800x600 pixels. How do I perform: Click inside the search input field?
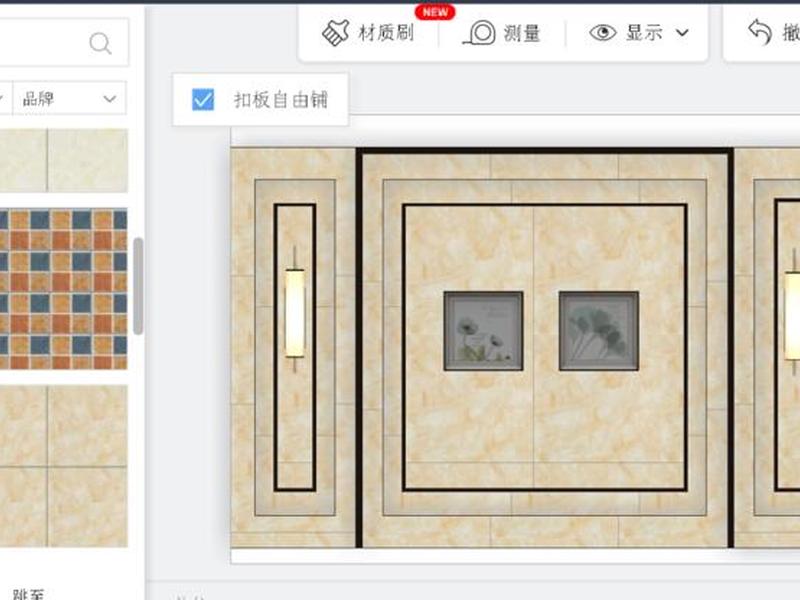64,43
